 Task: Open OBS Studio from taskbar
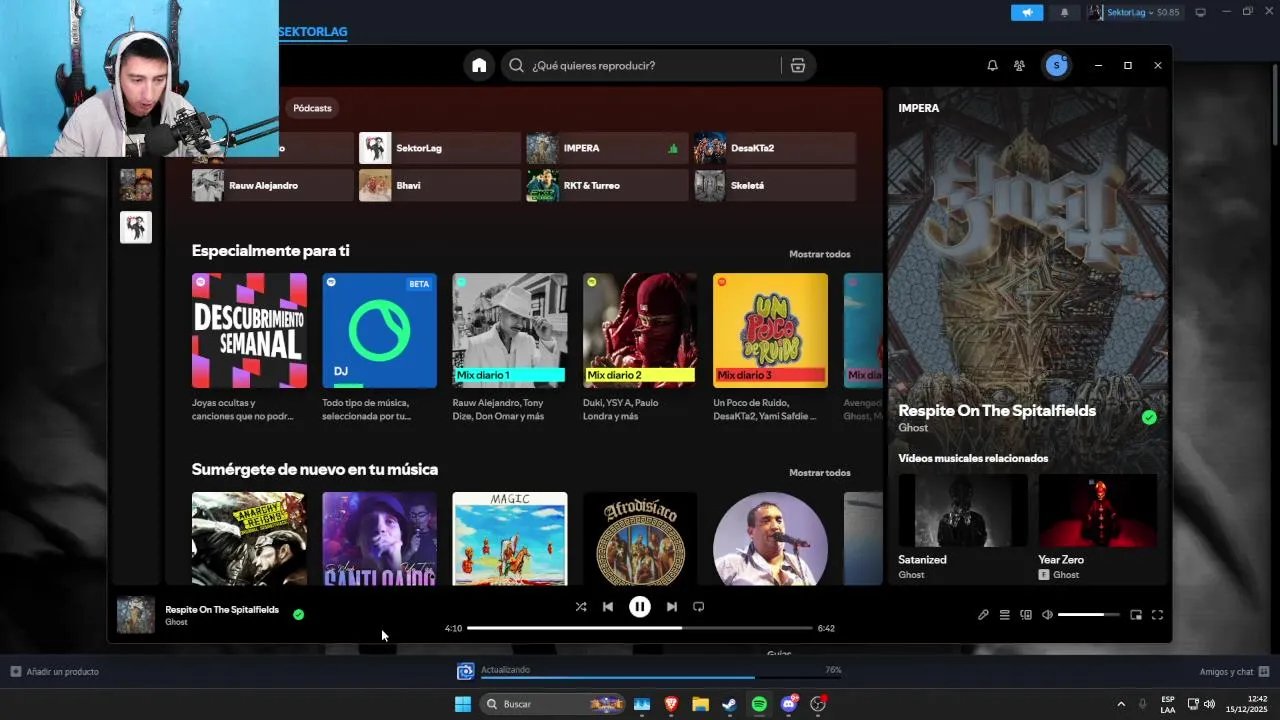tap(818, 704)
